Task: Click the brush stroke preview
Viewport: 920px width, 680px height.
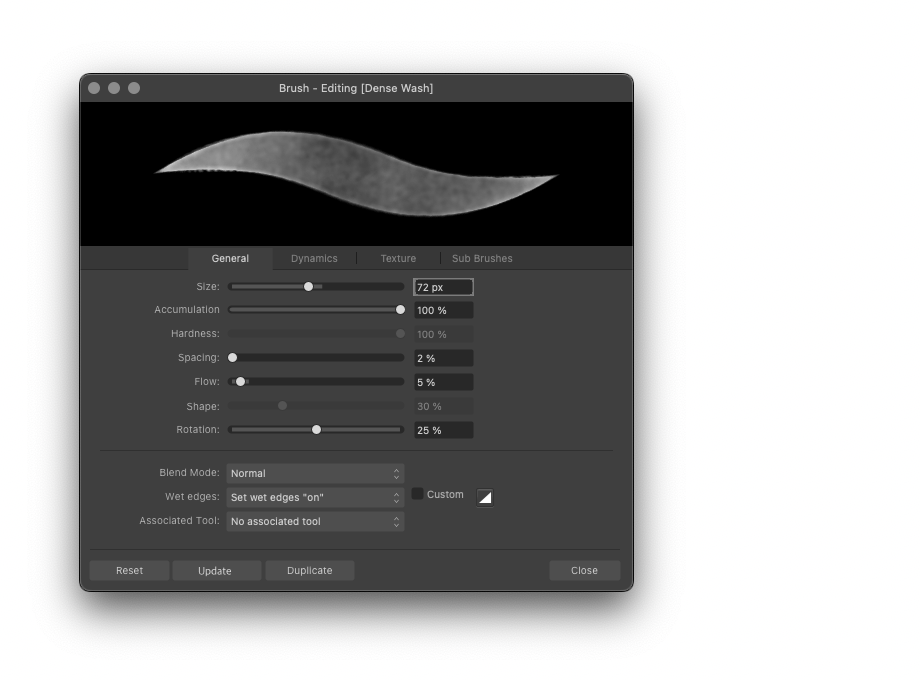Action: pyautogui.click(x=356, y=174)
